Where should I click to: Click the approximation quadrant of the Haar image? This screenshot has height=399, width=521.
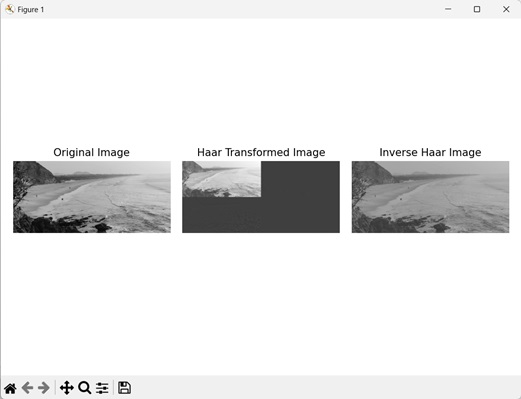point(222,179)
